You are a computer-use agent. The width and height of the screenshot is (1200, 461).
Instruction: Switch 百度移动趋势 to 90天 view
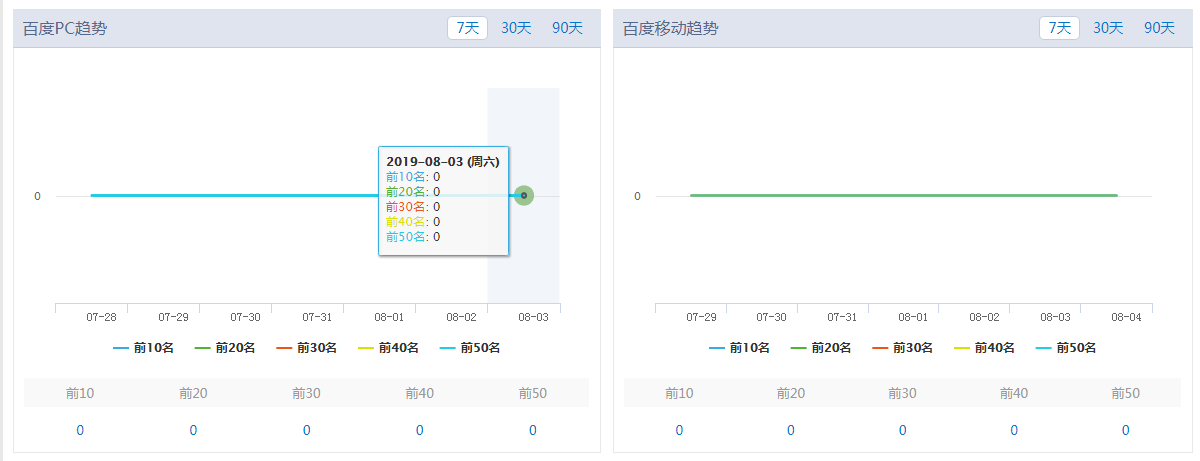(x=1159, y=28)
